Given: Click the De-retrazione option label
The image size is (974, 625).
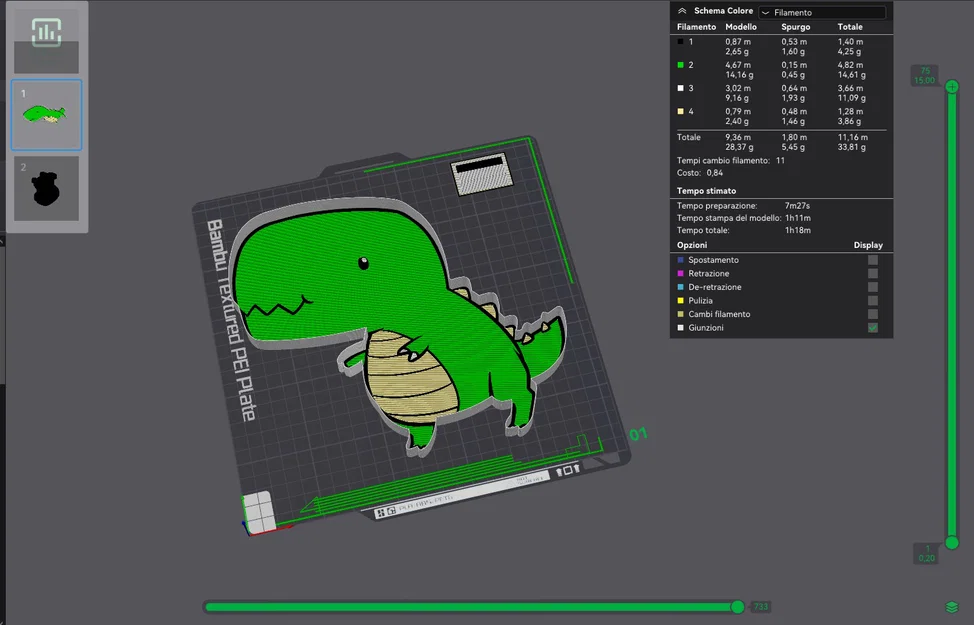Looking at the screenshot, I should pyautogui.click(x=715, y=287).
